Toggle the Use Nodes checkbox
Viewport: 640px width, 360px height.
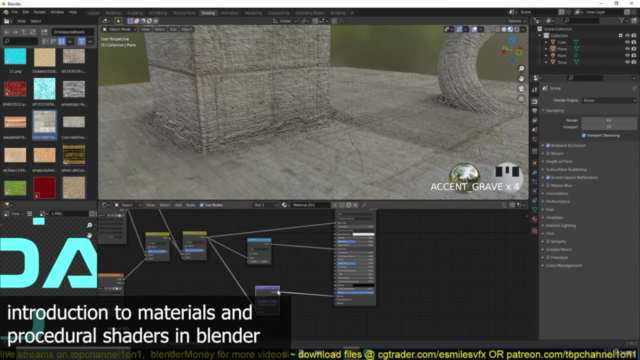(x=202, y=205)
